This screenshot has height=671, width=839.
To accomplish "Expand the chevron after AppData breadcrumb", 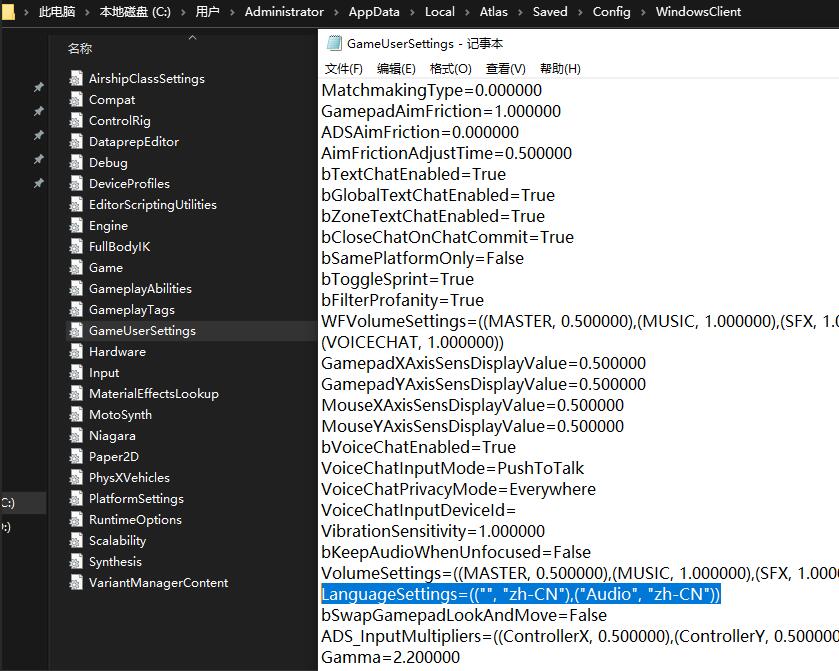I will pyautogui.click(x=412, y=12).
